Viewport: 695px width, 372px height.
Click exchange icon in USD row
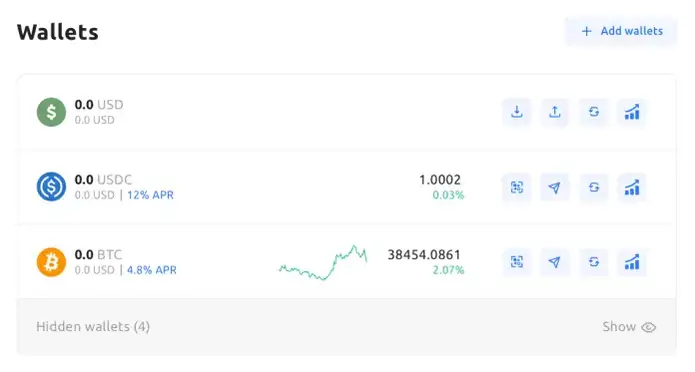point(593,112)
